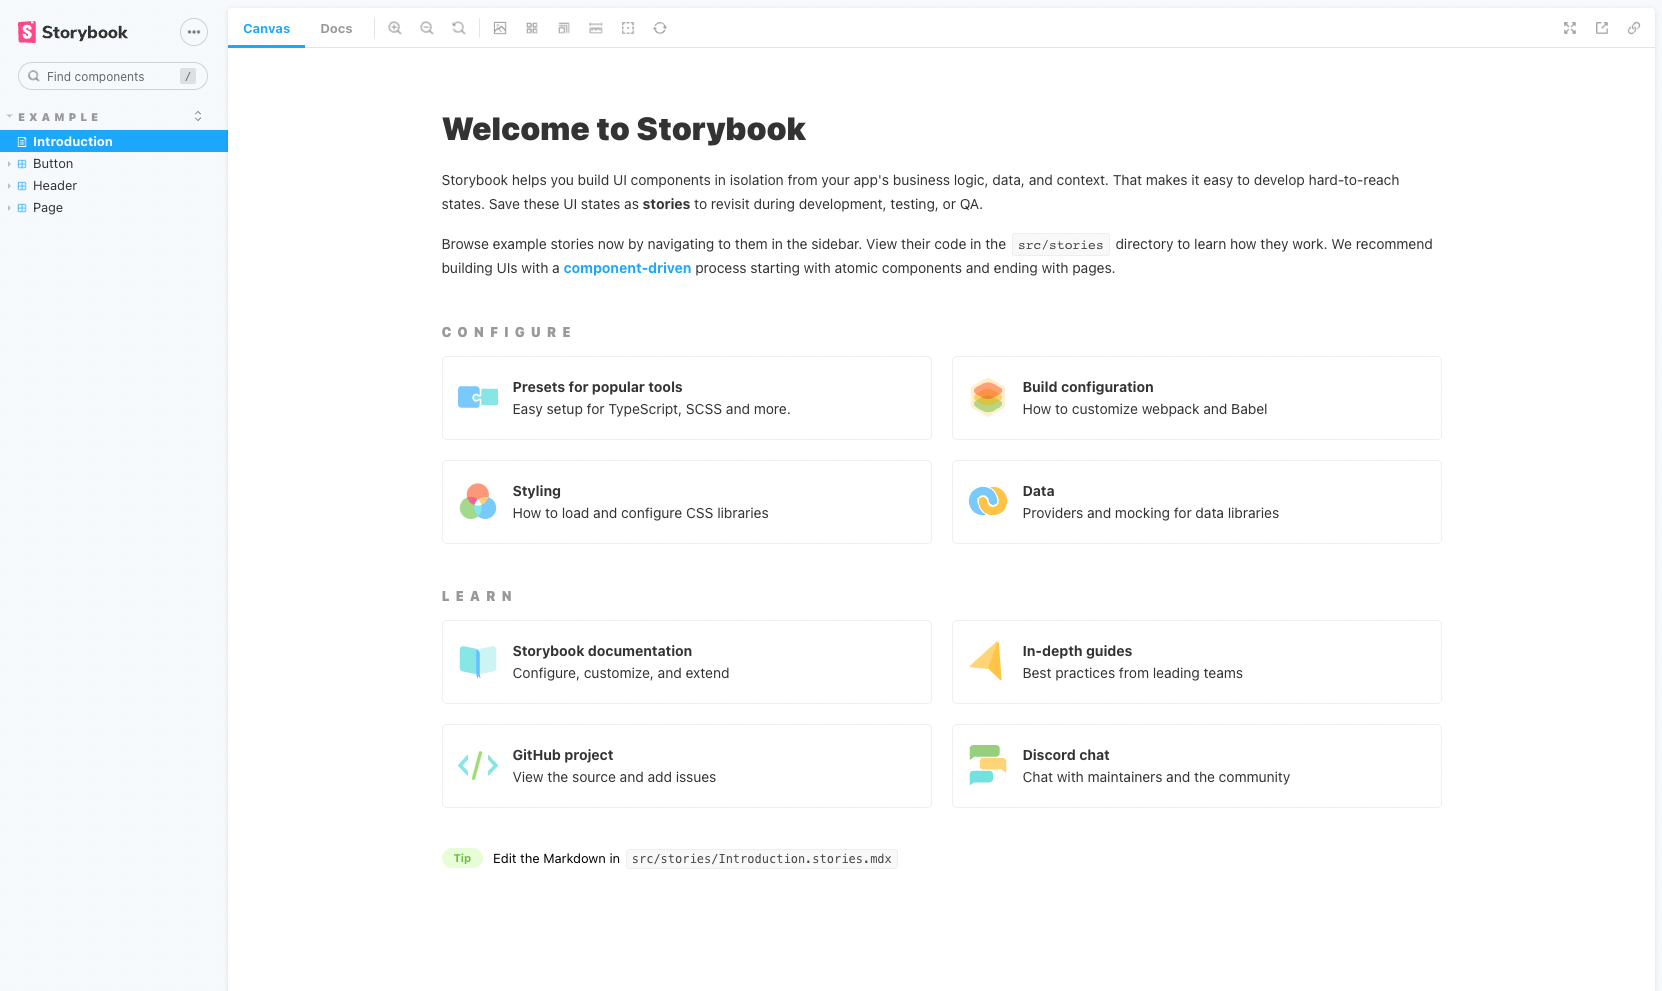This screenshot has height=991, width=1662.
Task: Open Presets for popular tools card
Action: point(687,398)
